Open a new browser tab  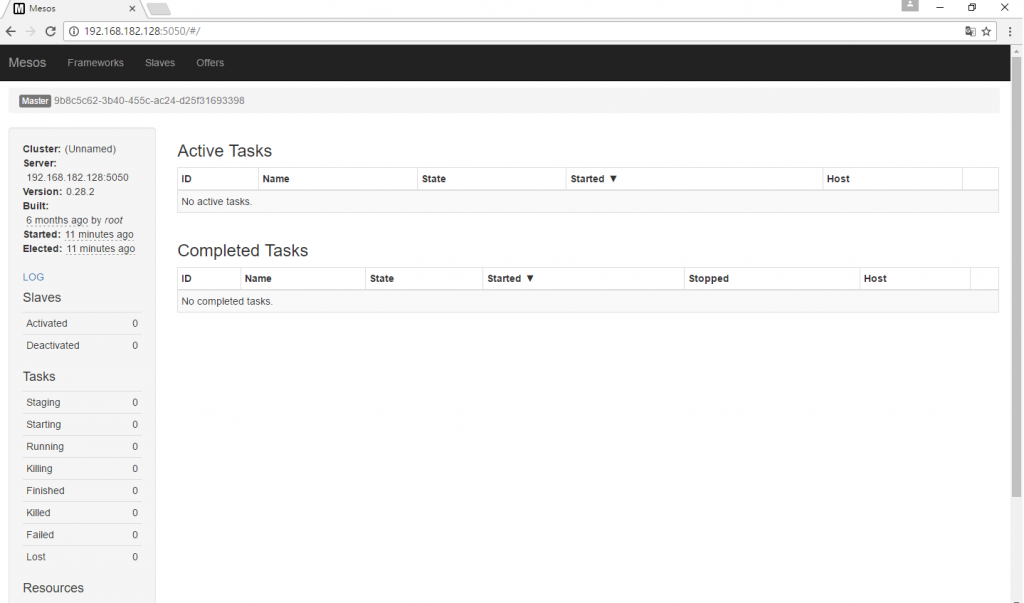(159, 8)
